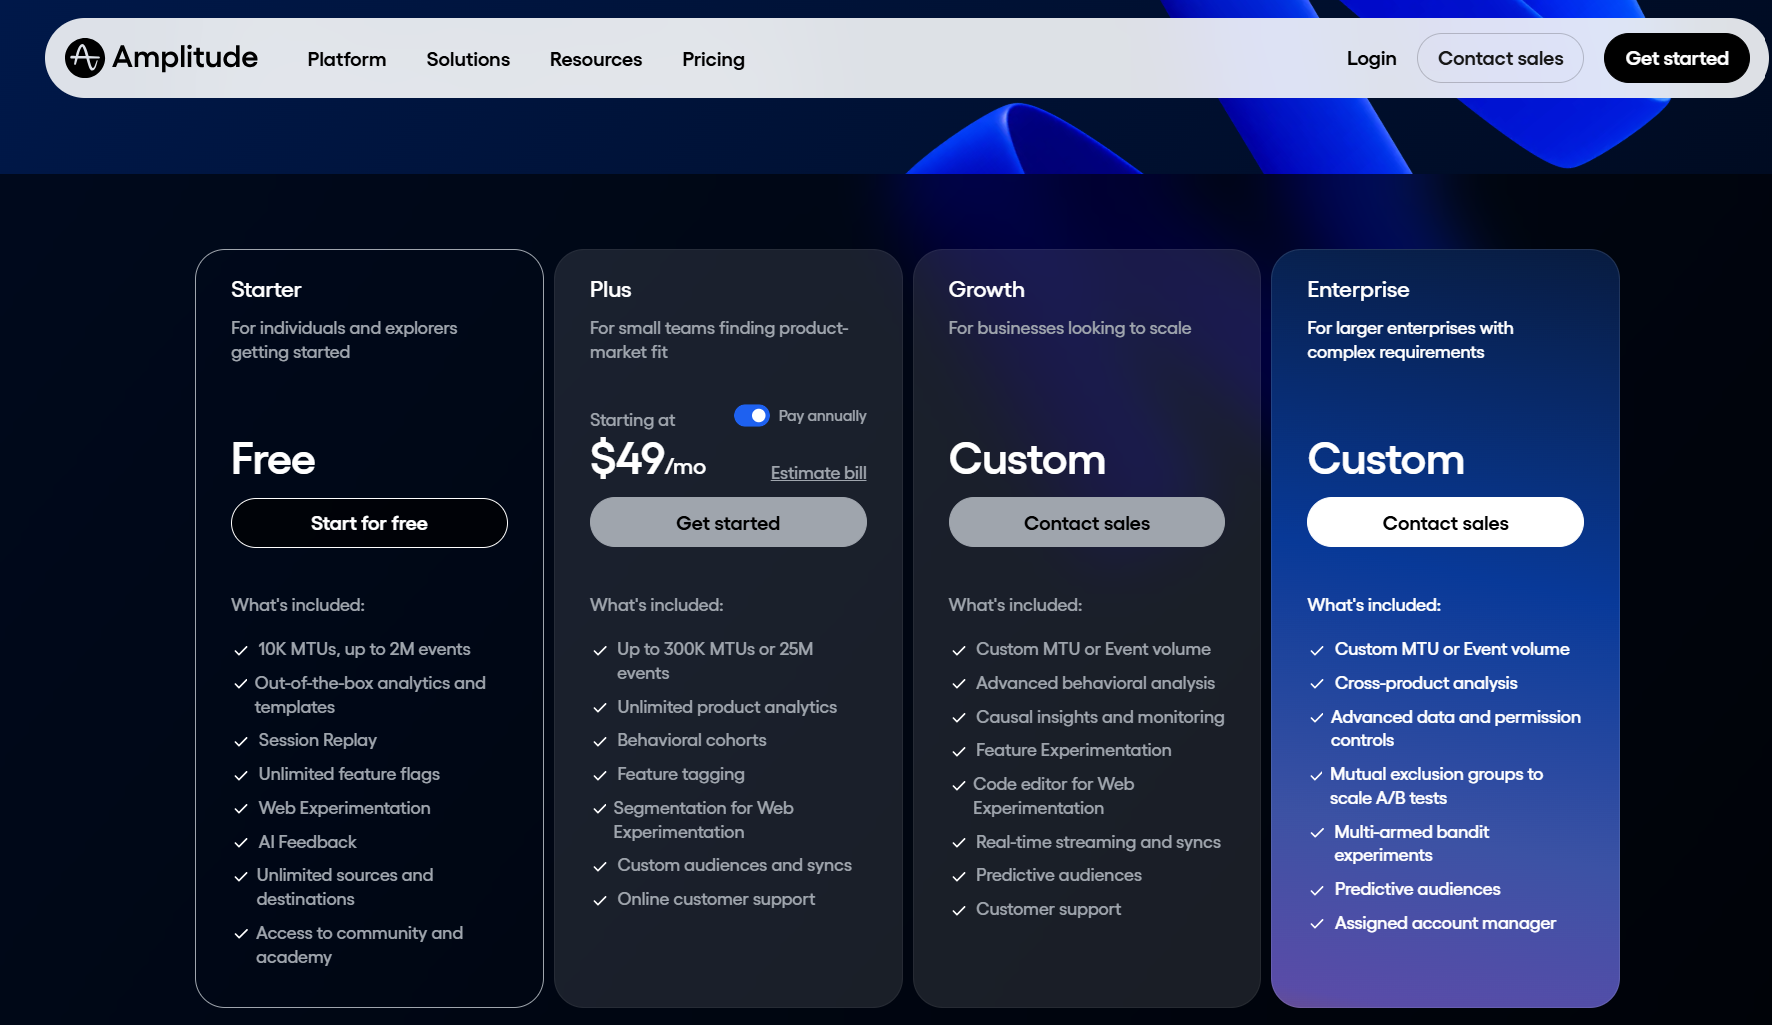The image size is (1772, 1025).
Task: Click "Multi-armed bandit experiments"
Action: (x=1411, y=843)
